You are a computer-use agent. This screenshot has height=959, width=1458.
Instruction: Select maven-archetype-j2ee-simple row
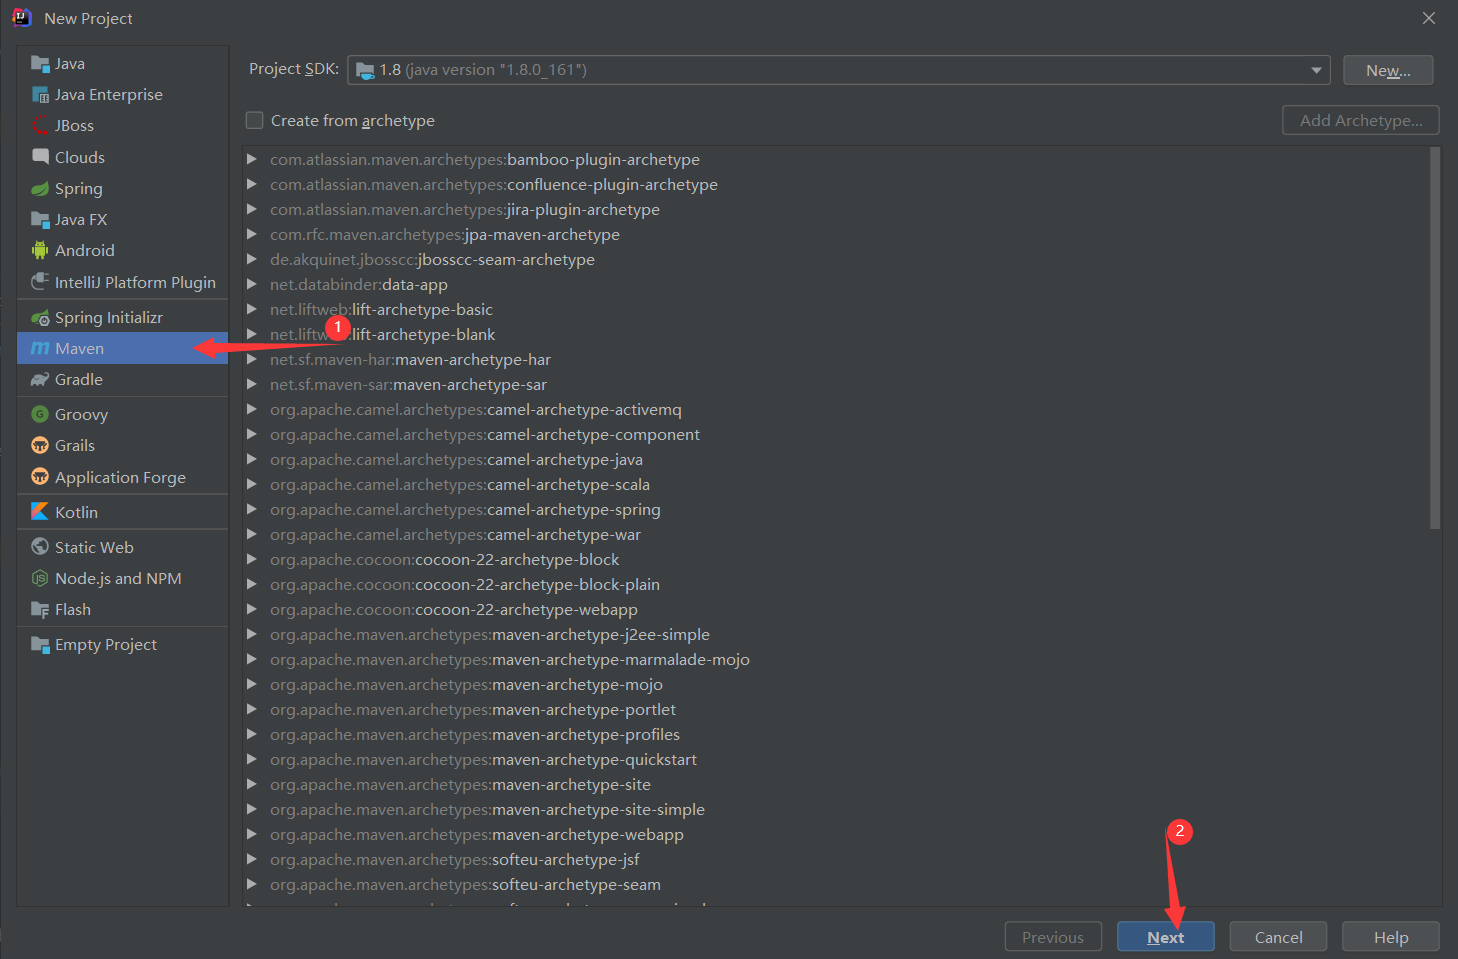click(836, 634)
